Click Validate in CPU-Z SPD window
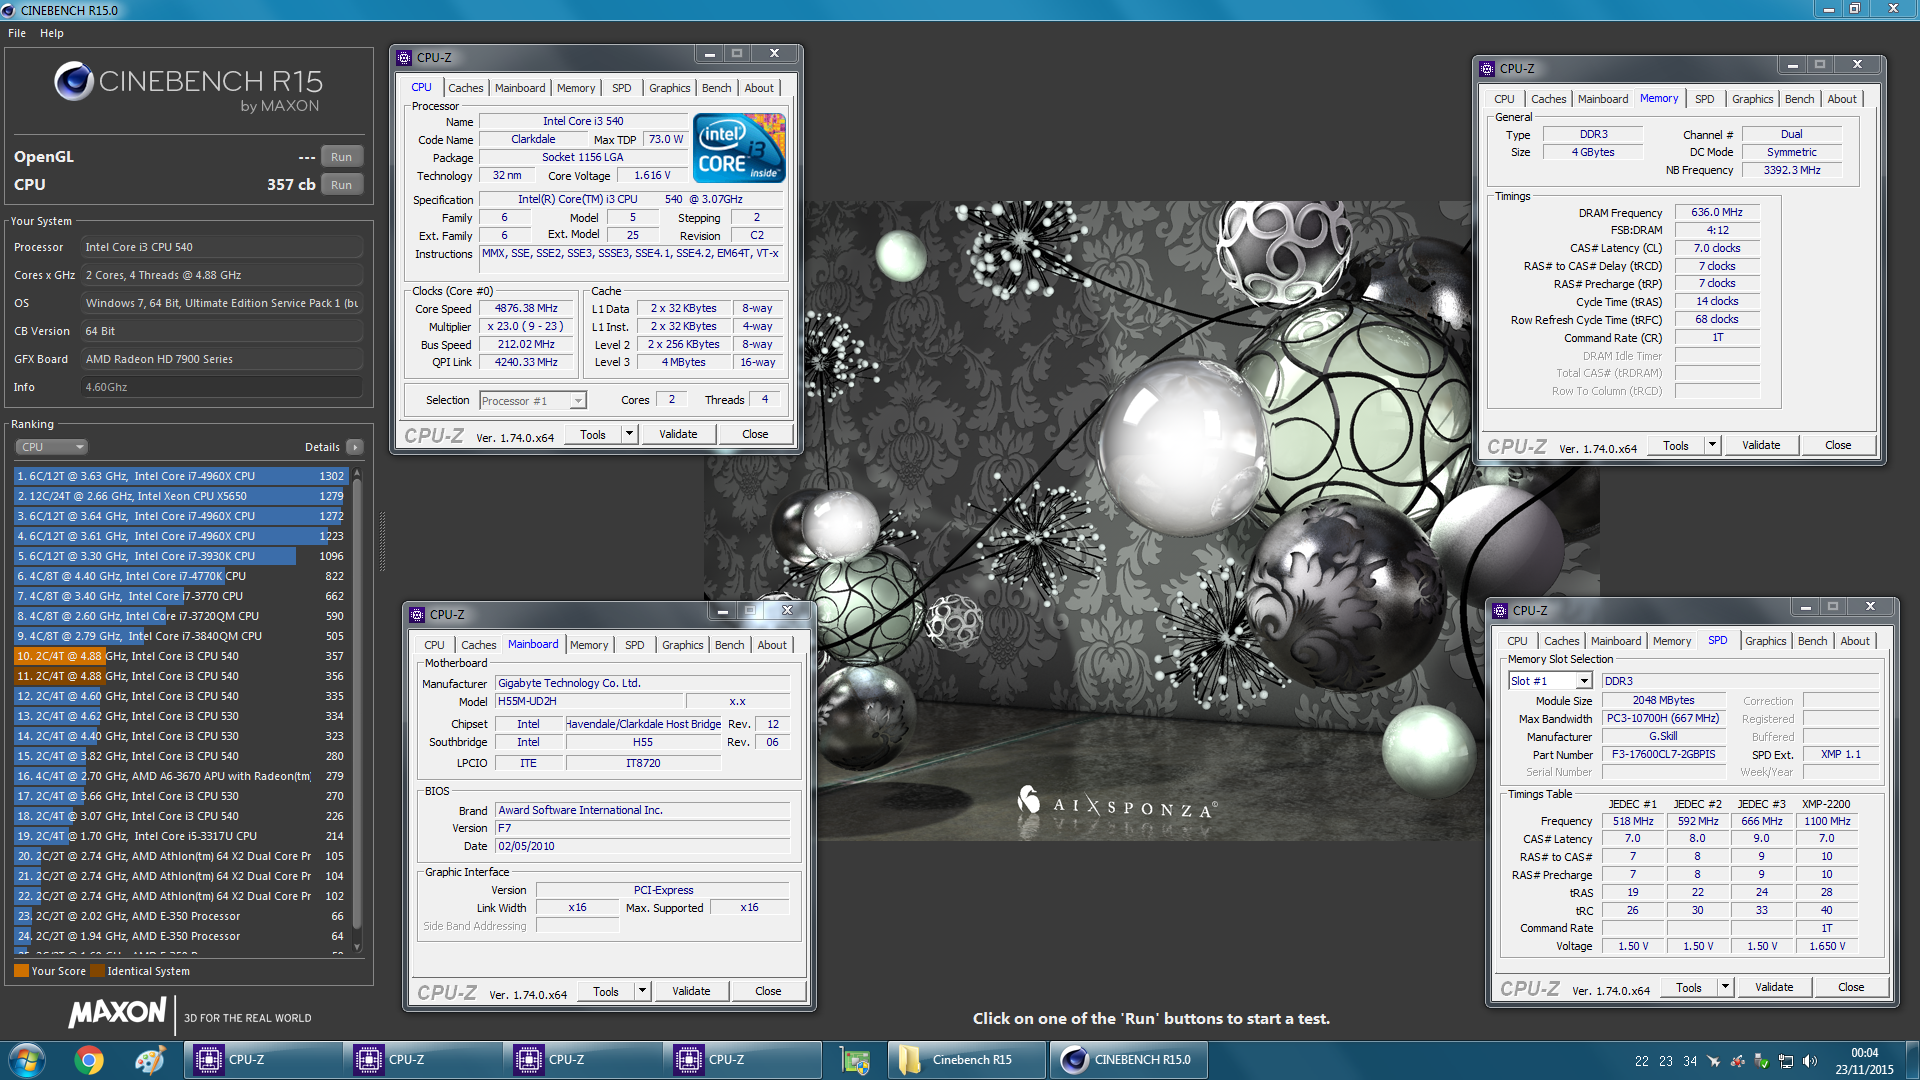The width and height of the screenshot is (1920, 1080). click(1774, 987)
